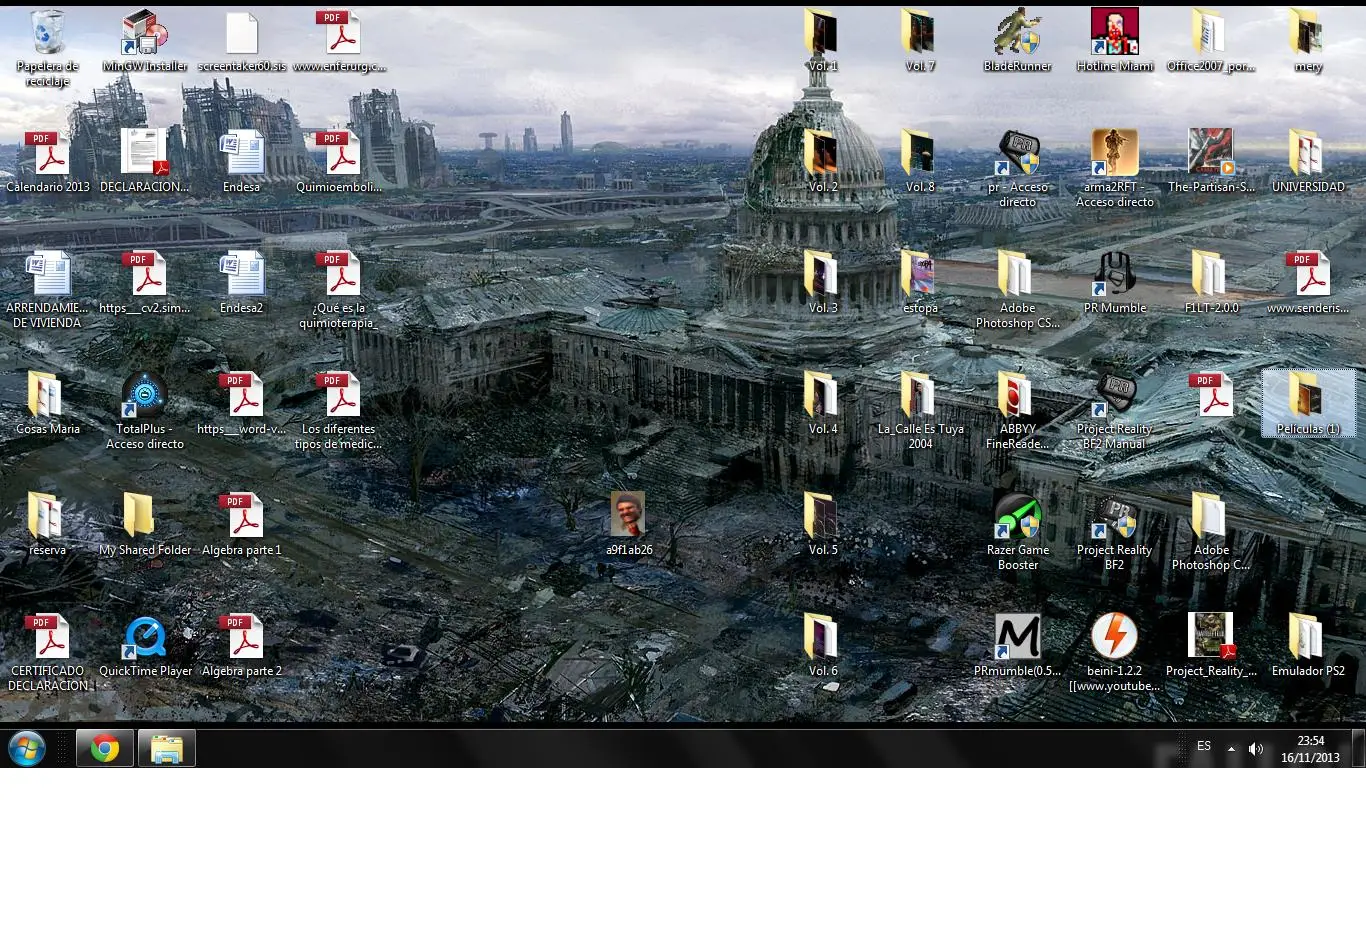
Task: Select the https___cv2.sim... PDF file
Action: (145, 283)
